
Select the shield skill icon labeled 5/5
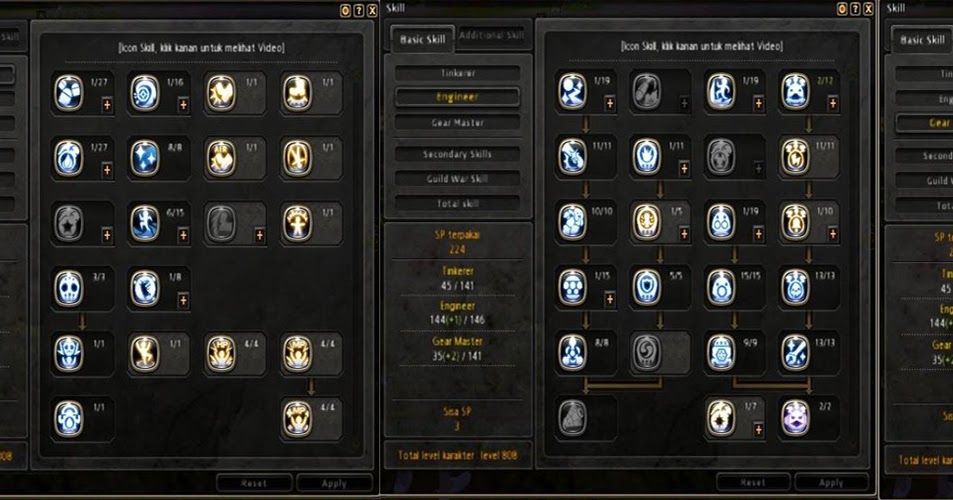tap(647, 287)
